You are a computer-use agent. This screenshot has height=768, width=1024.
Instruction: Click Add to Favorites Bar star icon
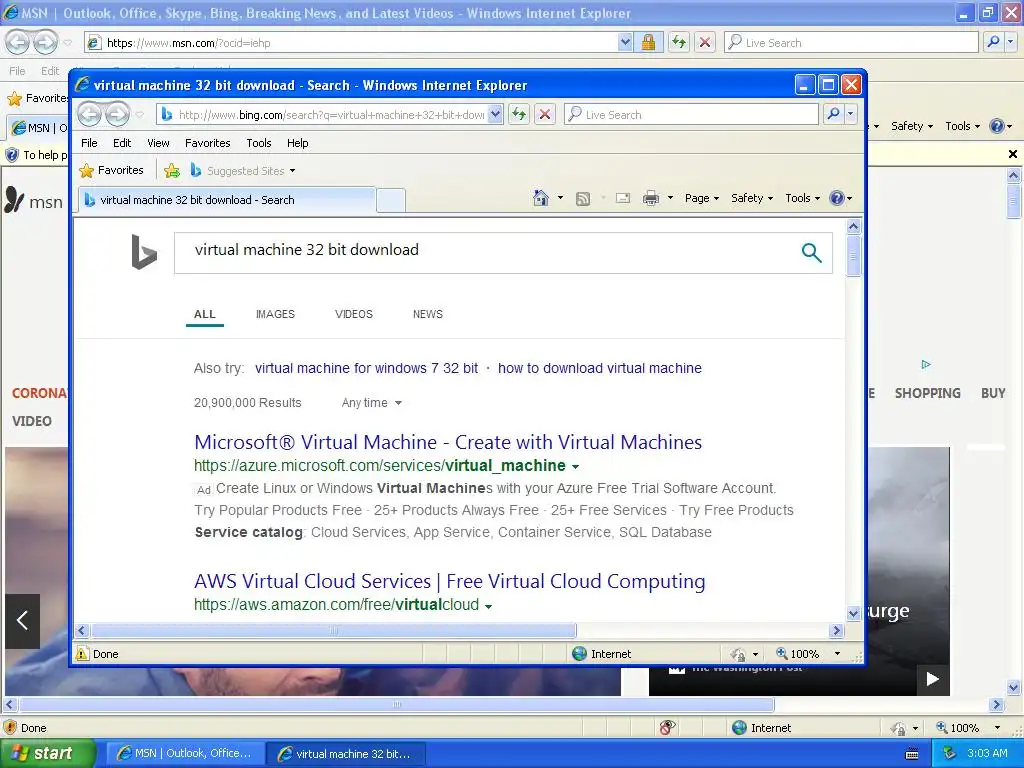172,170
